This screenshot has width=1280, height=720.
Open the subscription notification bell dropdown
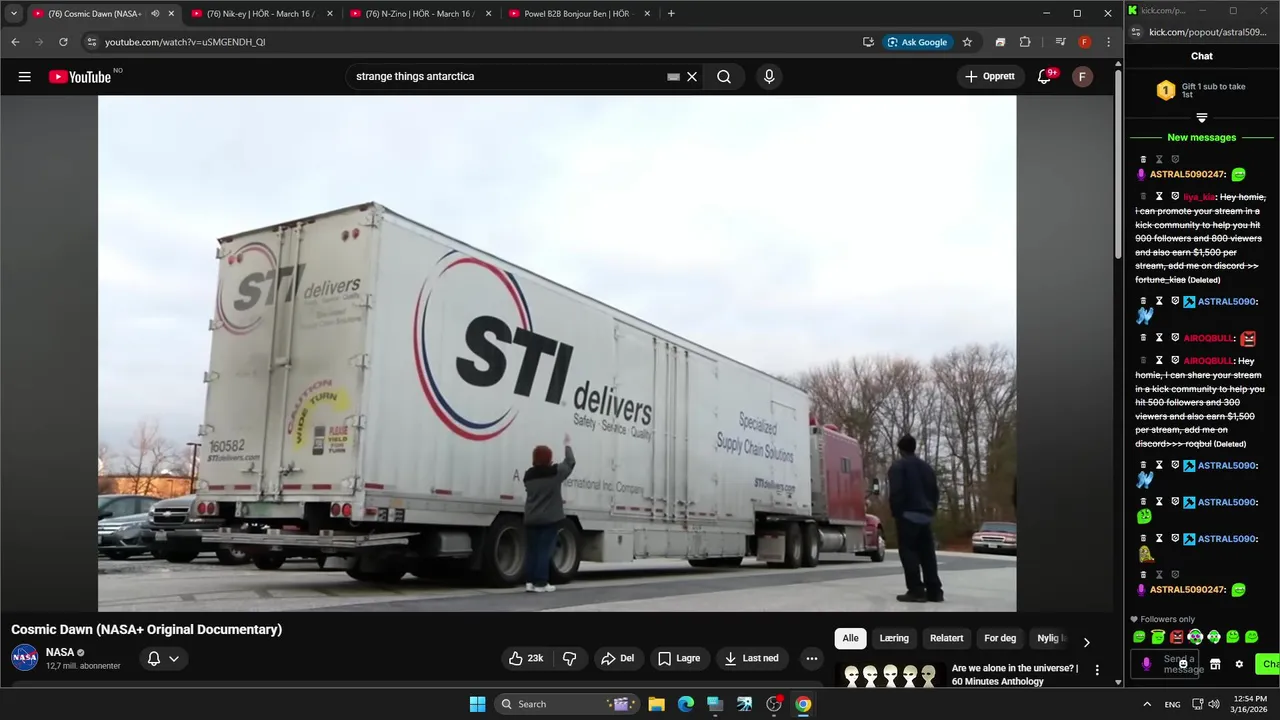pyautogui.click(x=163, y=658)
